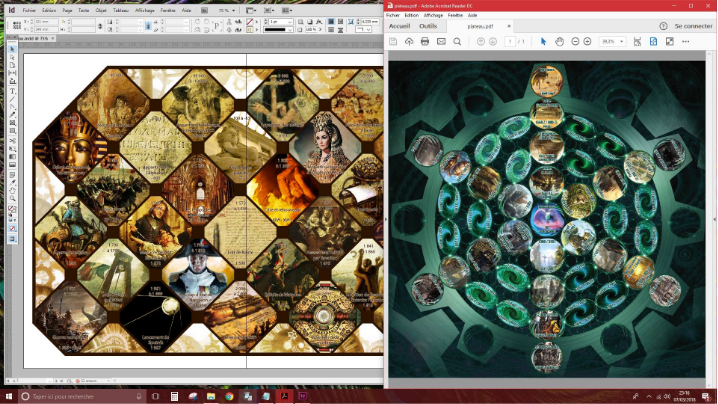Screen dimensions: 718x404
Task: Toggle the InDesign screen mode button
Action: [12, 239]
